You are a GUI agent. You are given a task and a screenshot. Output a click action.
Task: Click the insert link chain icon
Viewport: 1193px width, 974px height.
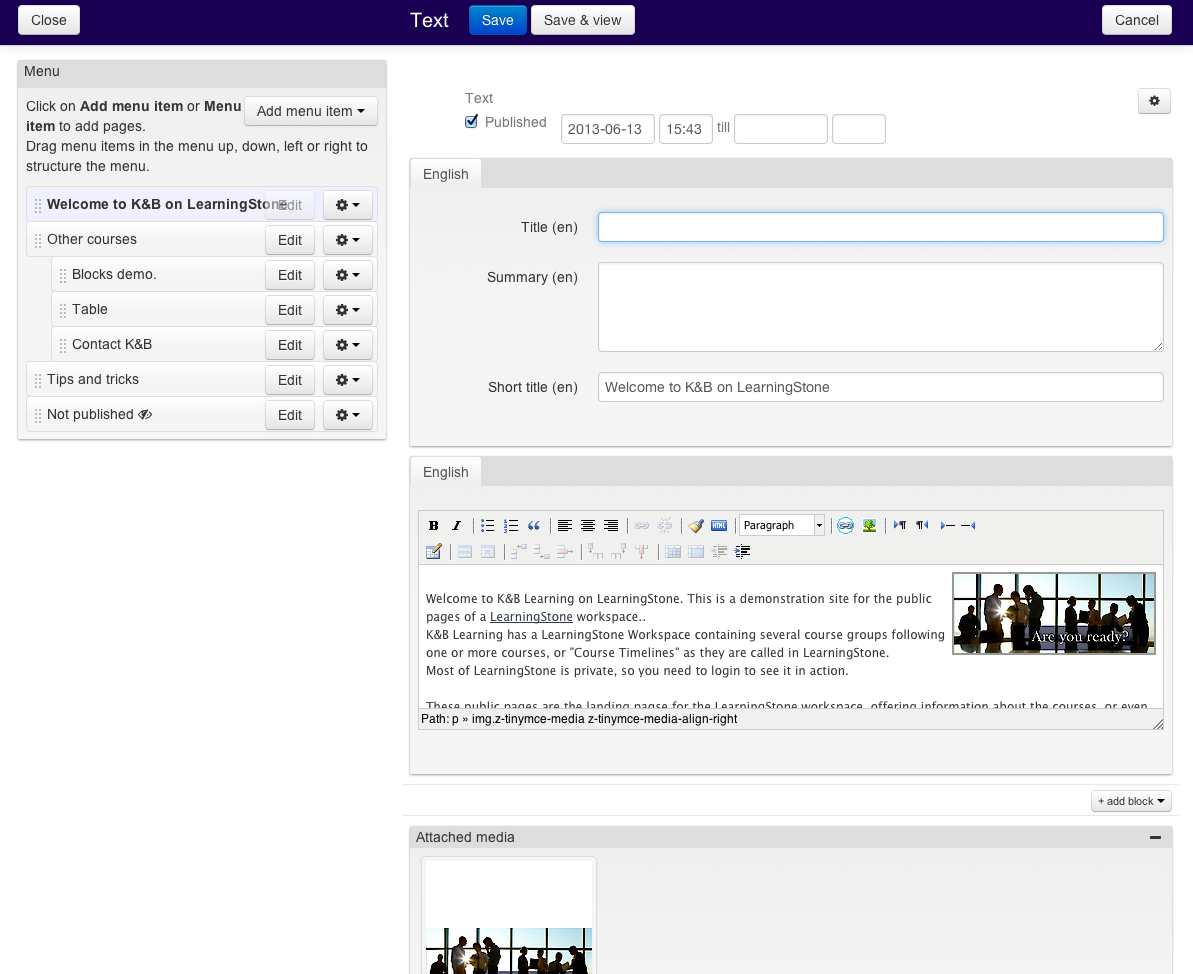tap(641, 525)
